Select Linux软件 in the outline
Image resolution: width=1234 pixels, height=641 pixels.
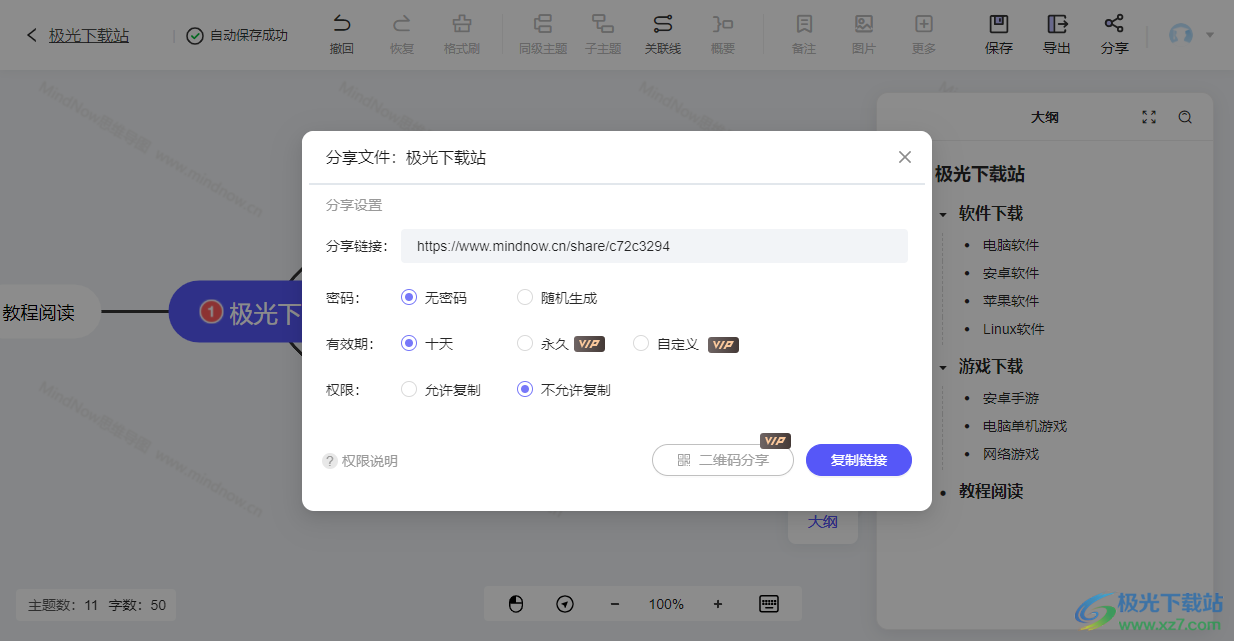1014,329
